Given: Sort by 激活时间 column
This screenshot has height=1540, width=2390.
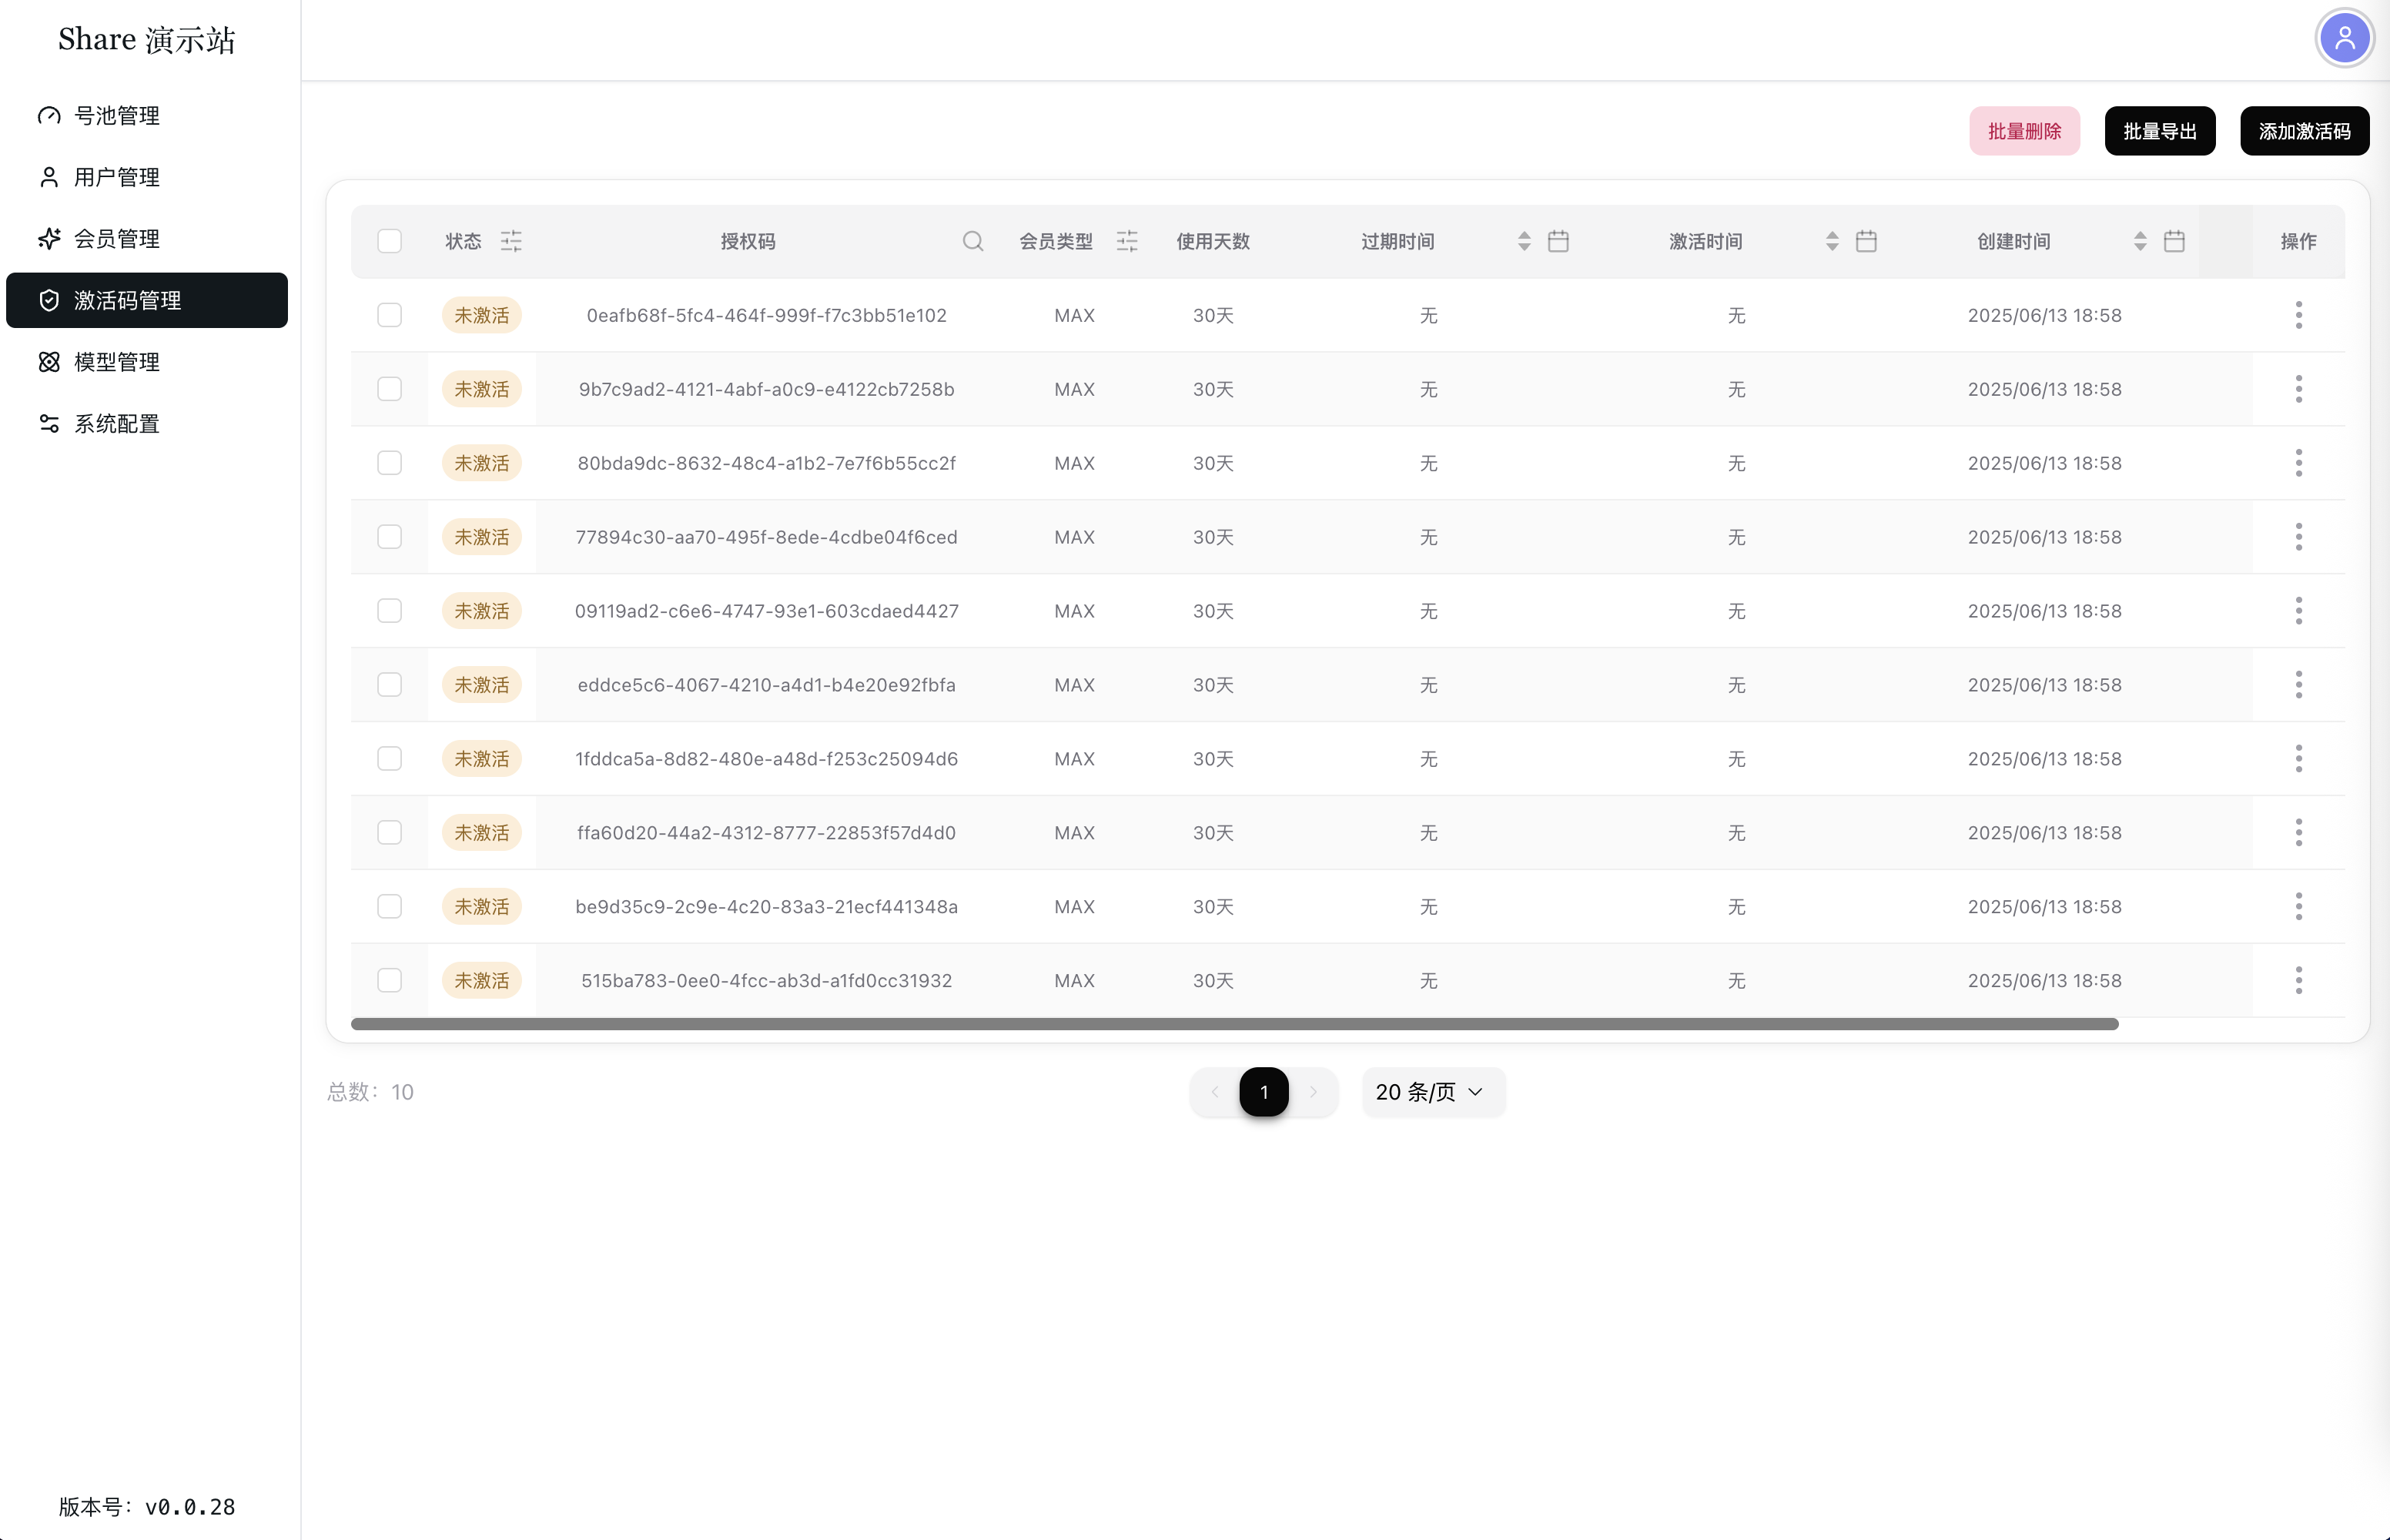Looking at the screenshot, I should (x=1832, y=241).
